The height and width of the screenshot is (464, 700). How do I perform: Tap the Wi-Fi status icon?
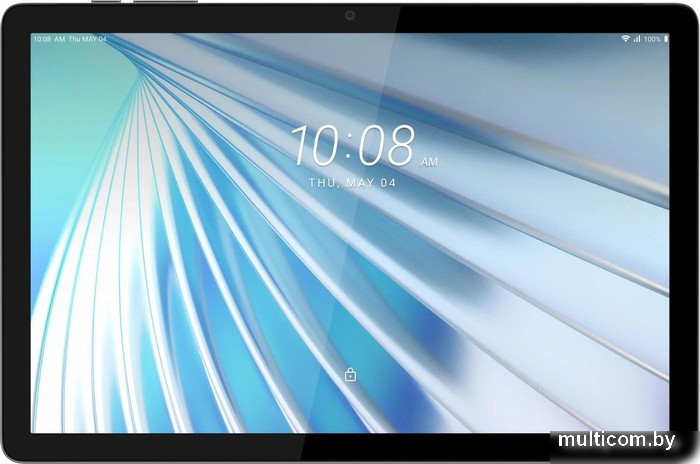point(625,39)
